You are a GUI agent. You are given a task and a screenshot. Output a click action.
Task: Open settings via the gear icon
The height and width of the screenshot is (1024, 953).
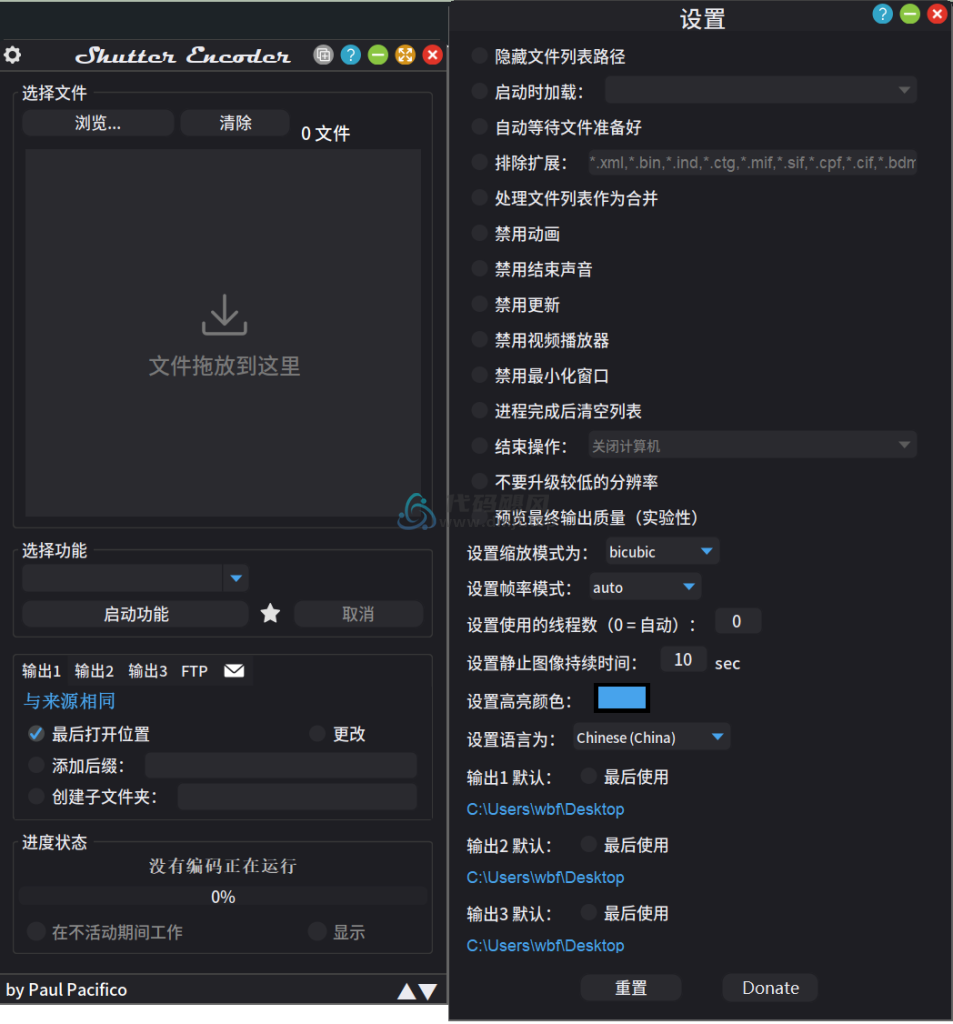coord(12,55)
